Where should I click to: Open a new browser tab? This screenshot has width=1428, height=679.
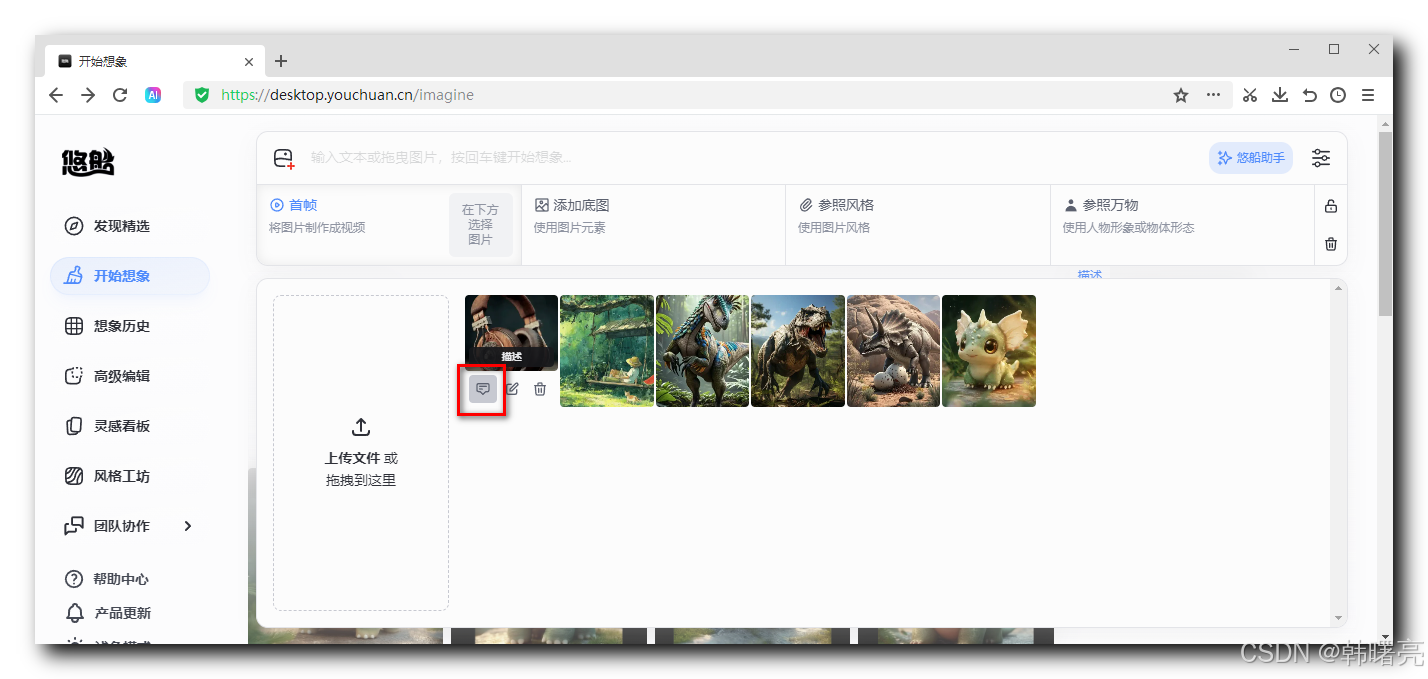(281, 61)
